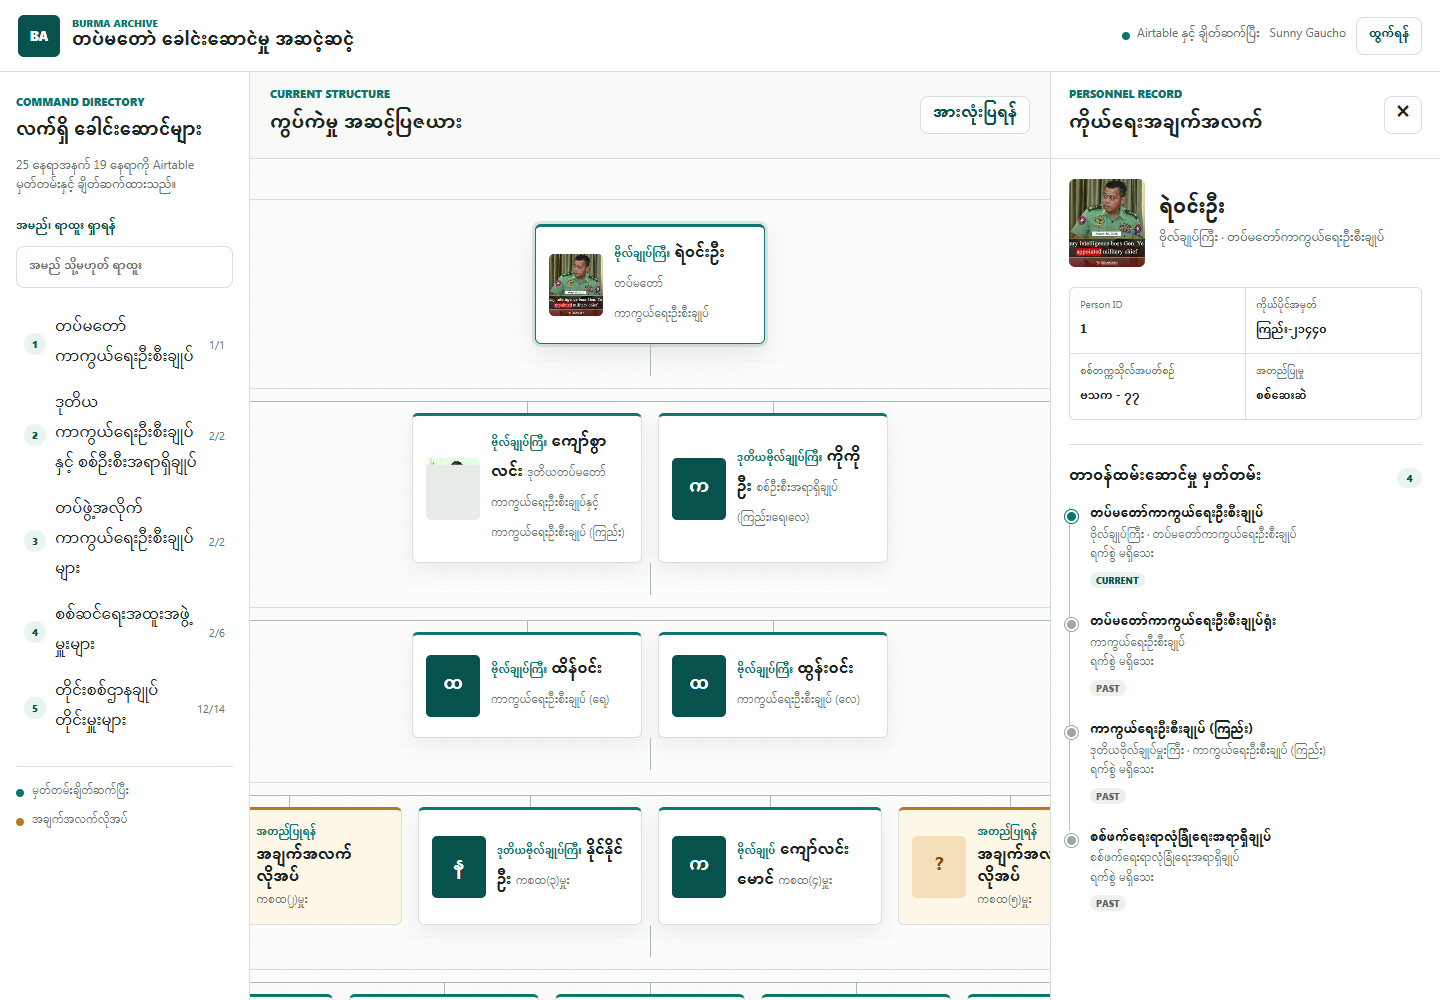Click the PAST tag under တပ်မတော်ကာကွယ်ရေးဦးစီးချုပ်ရုံး
Screen dimensions: 1440x1000
(x=1108, y=688)
